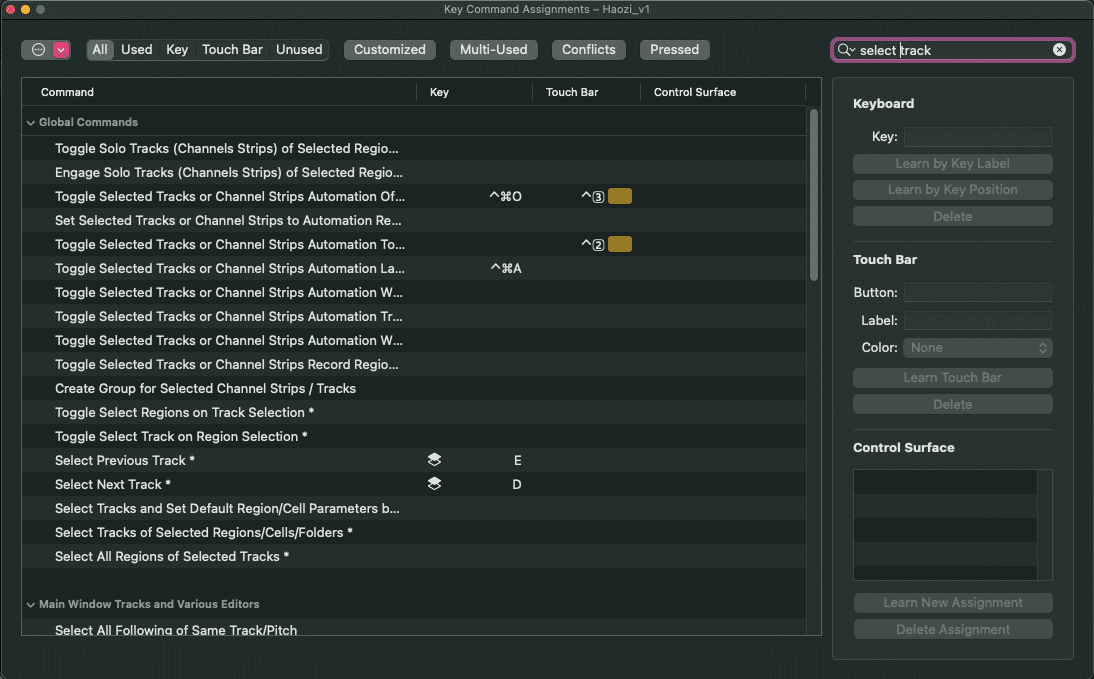The width and height of the screenshot is (1094, 679).
Task: Select the Select Next Track command row
Action: [108, 485]
